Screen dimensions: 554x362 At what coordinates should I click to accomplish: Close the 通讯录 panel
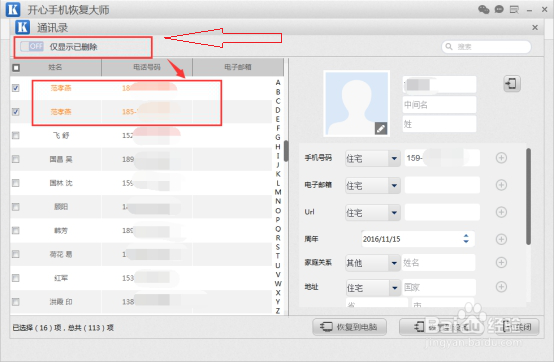(535, 27)
